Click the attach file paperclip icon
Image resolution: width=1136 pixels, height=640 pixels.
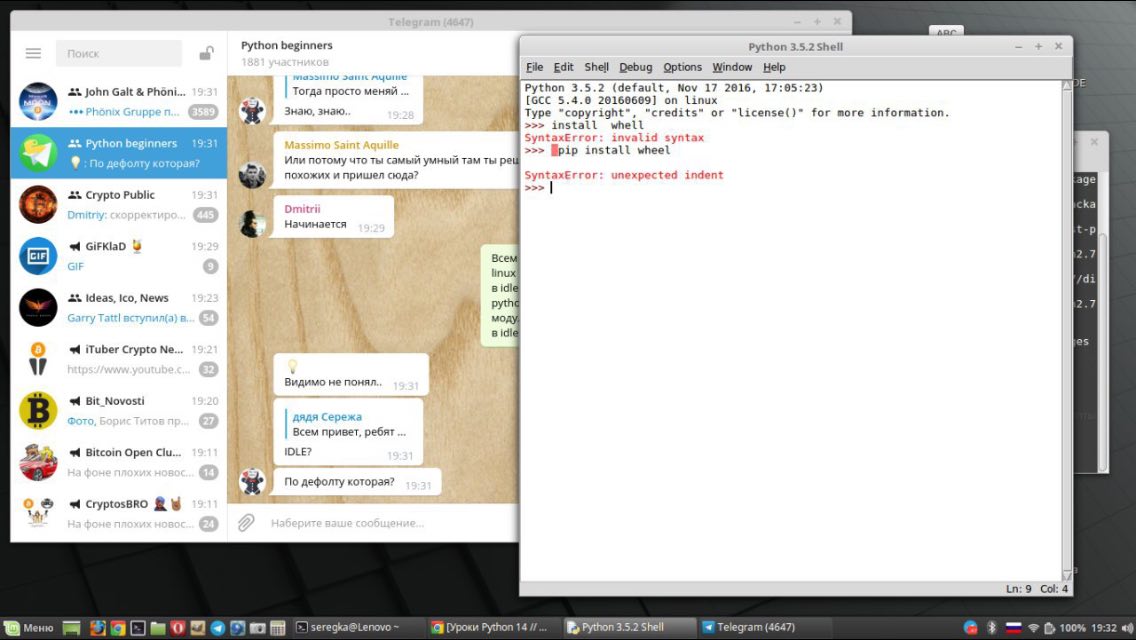tap(246, 523)
